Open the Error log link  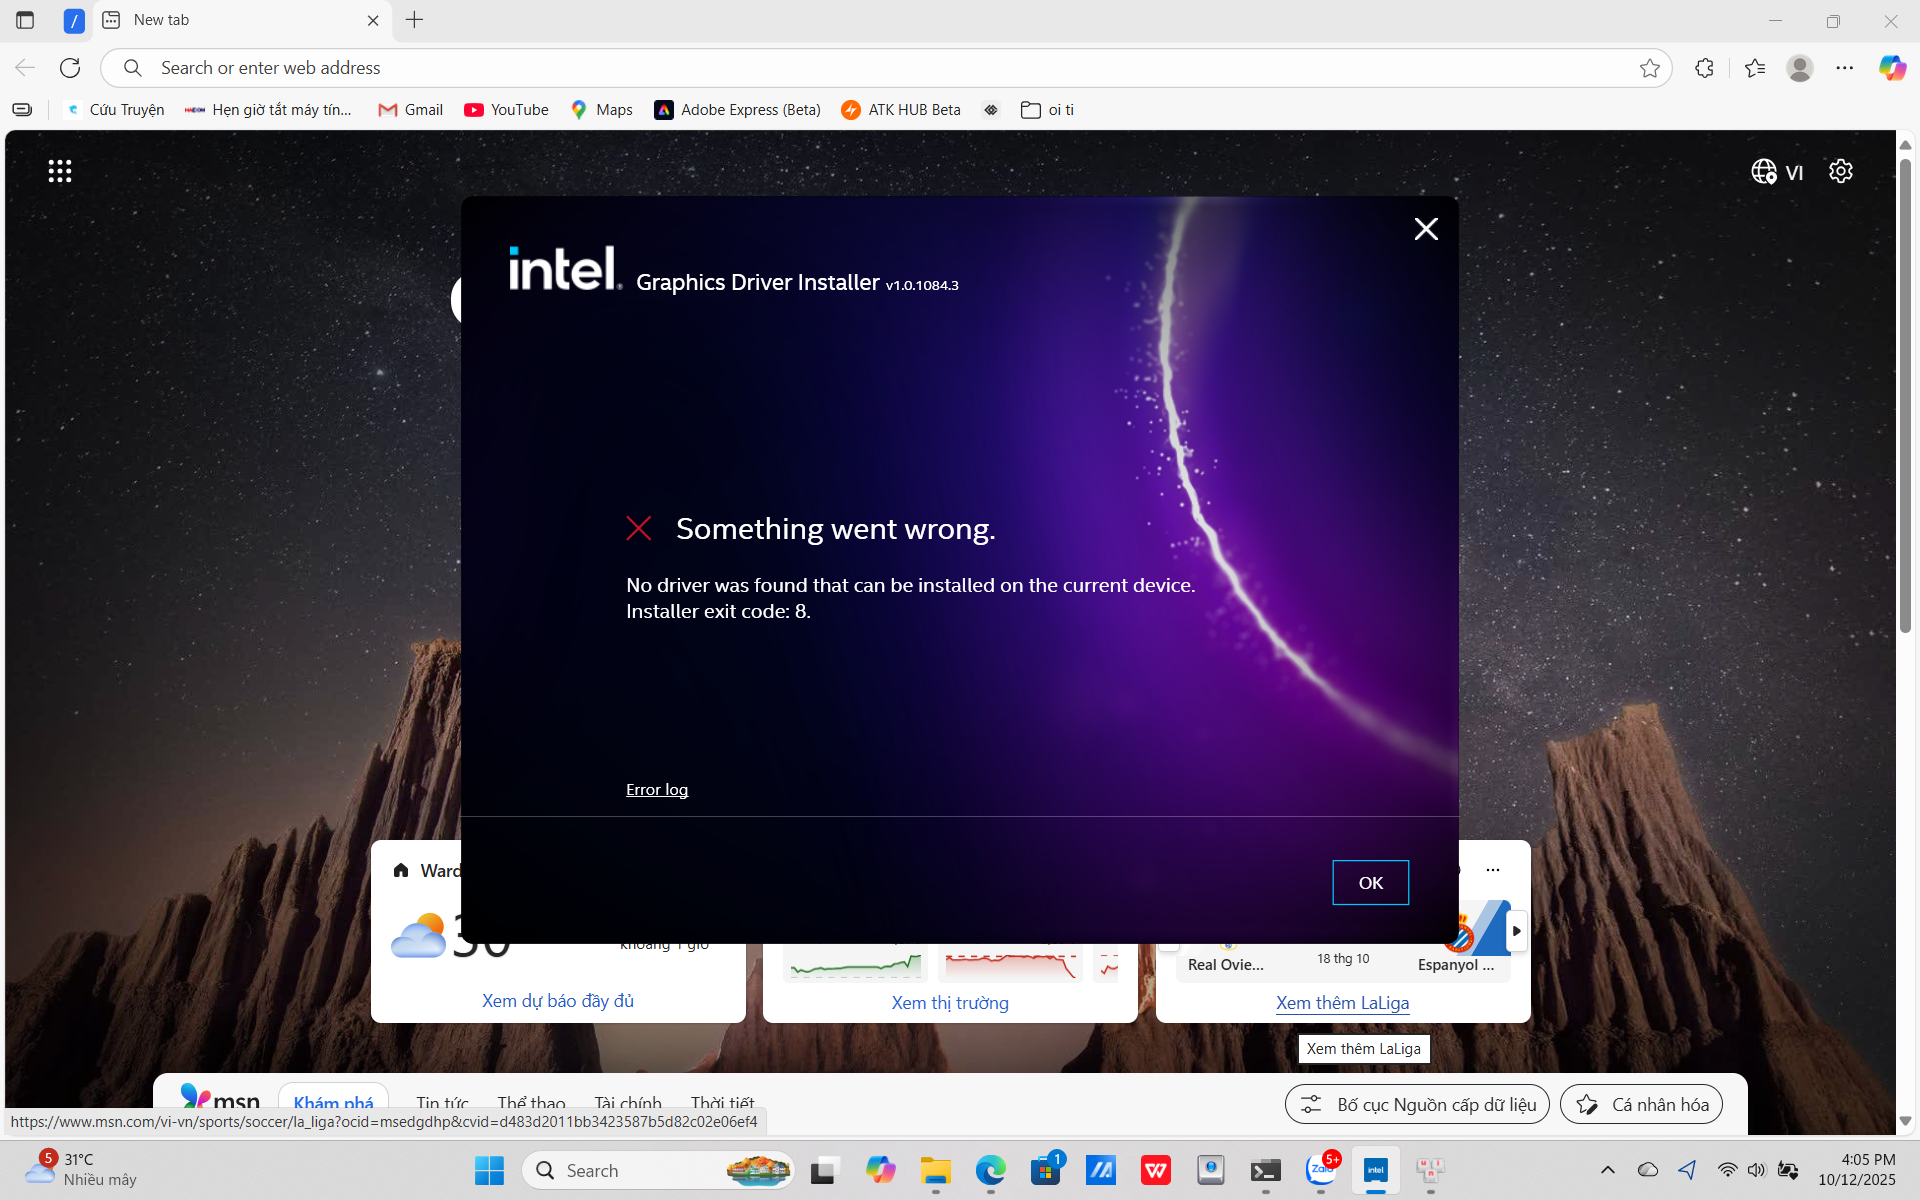click(657, 790)
